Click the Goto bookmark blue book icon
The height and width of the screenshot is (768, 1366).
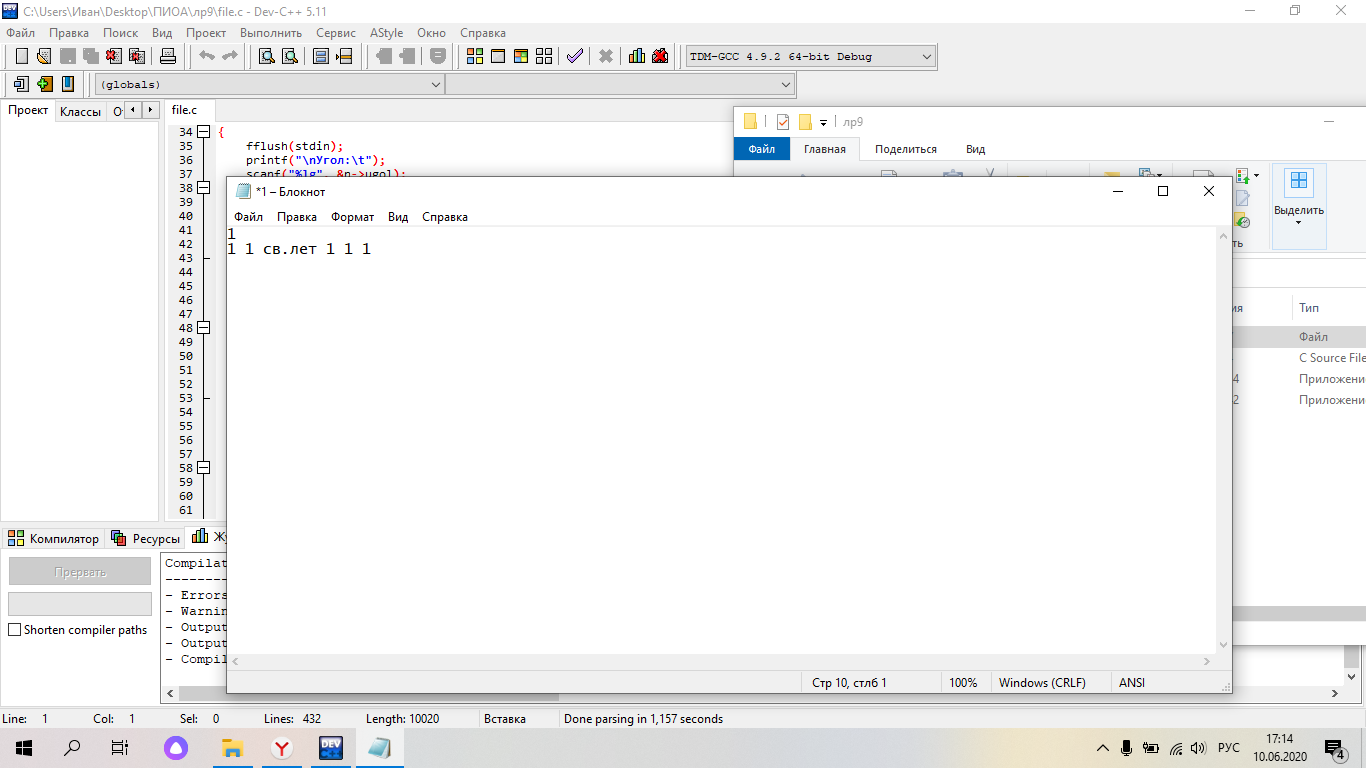tap(68, 84)
